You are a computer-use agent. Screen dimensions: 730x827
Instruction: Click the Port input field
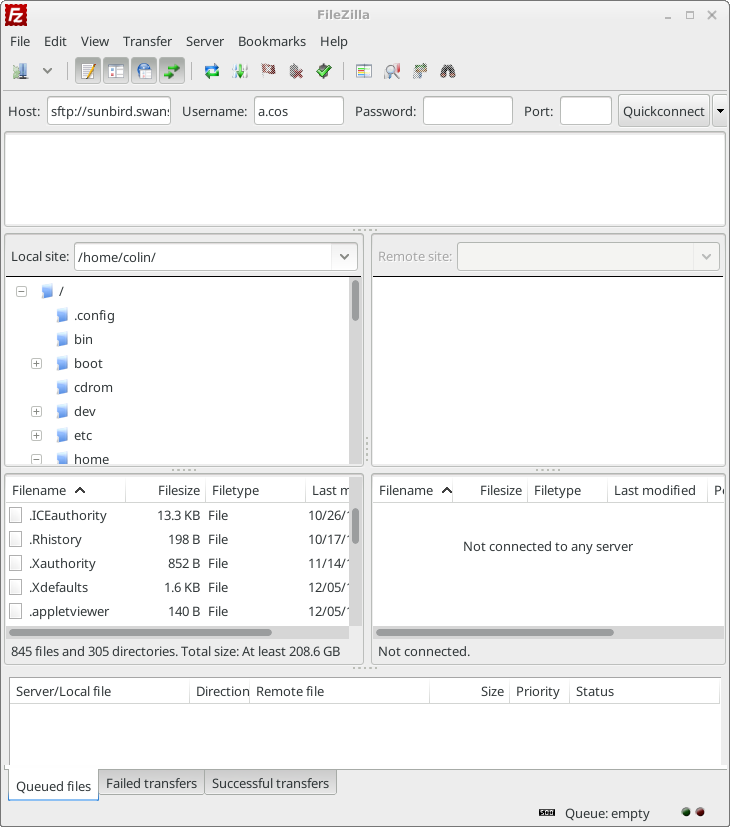(x=585, y=111)
